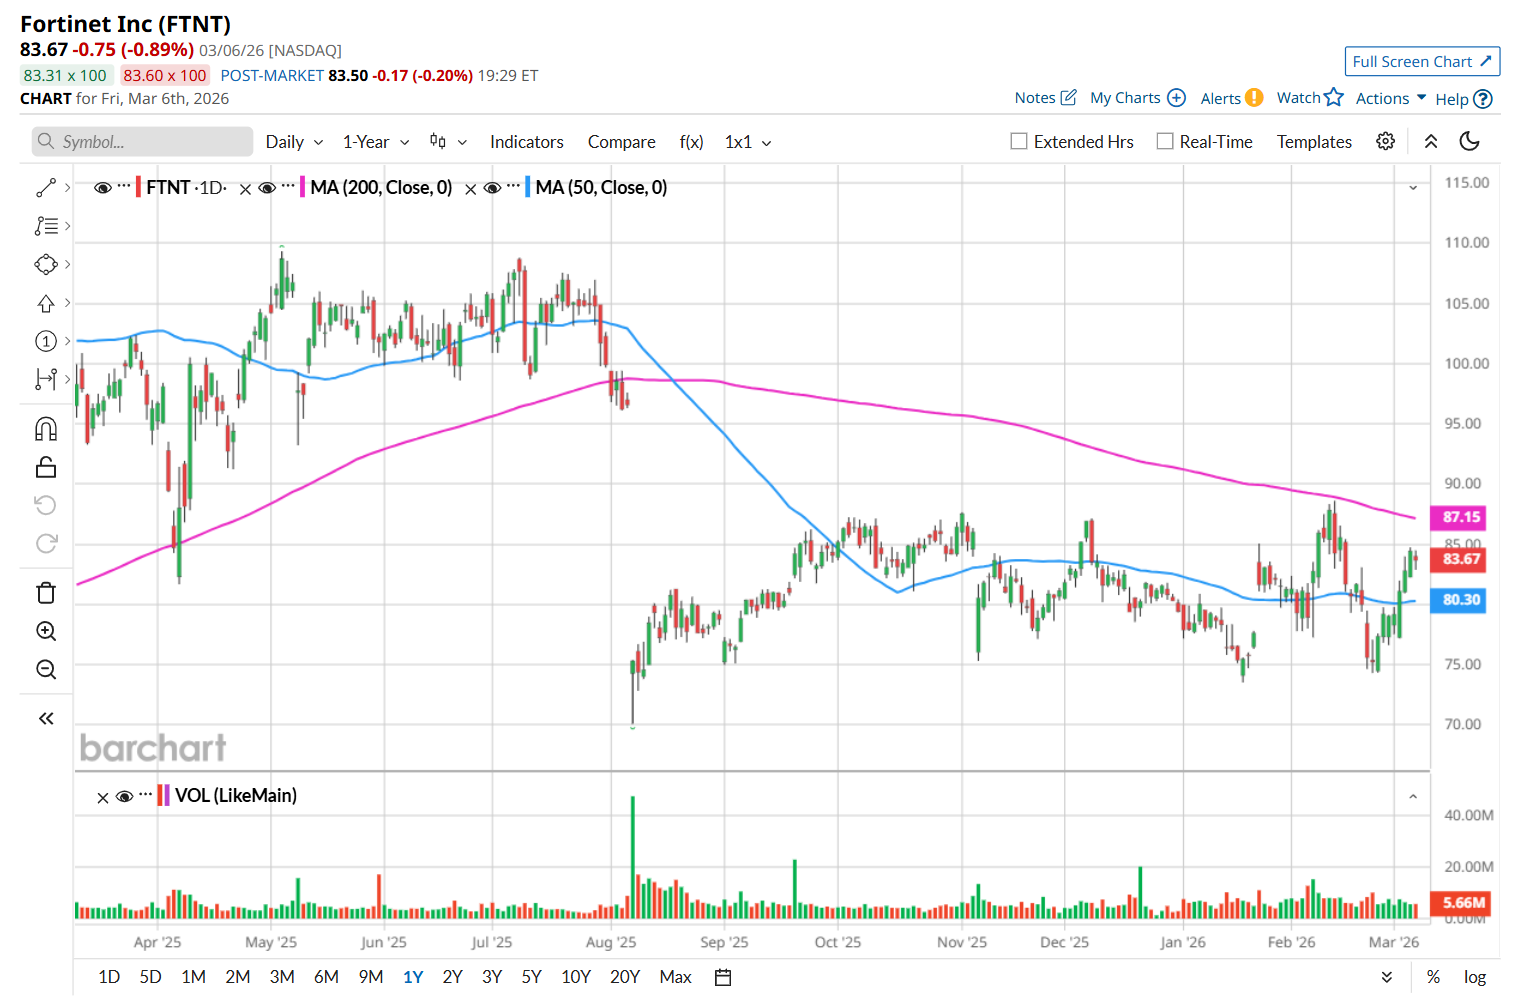Collapse the header with the double-chevron icon
The image size is (1532, 1001).
coord(1431,141)
